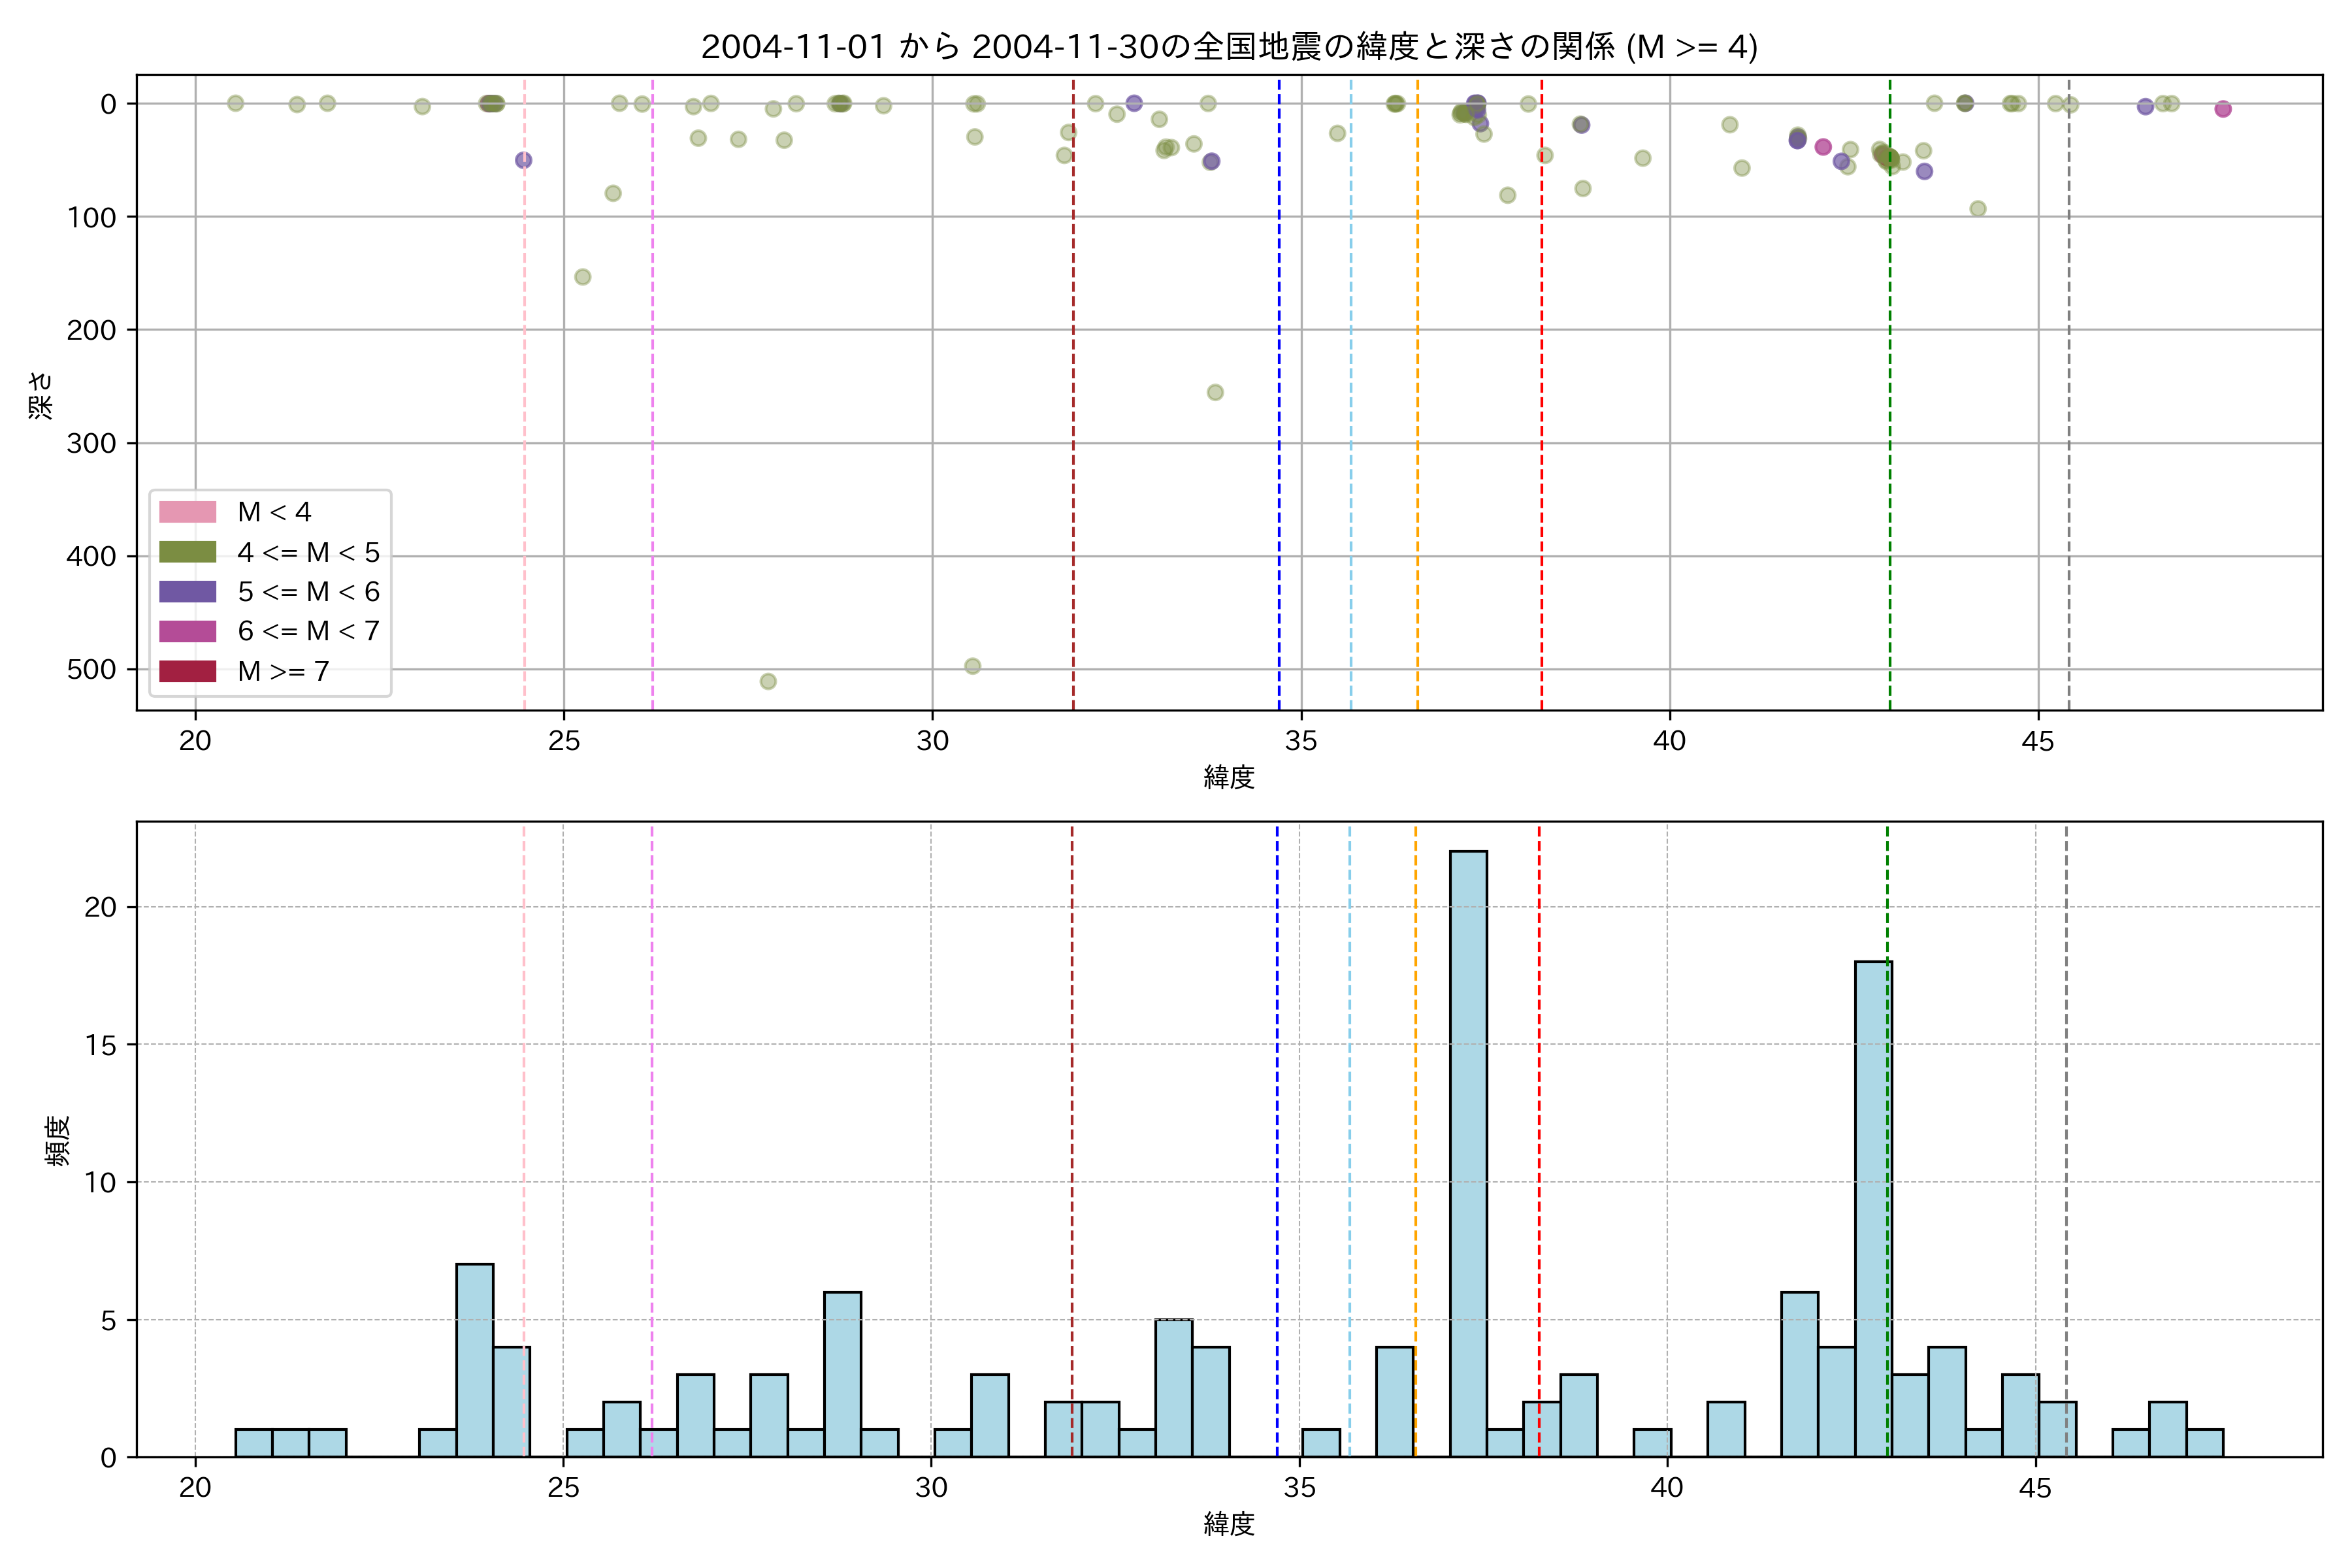Screen dimensions: 2352x1568
Task: Click the 緯度 x-axis label under the histogram
Action: [x=1229, y=1524]
